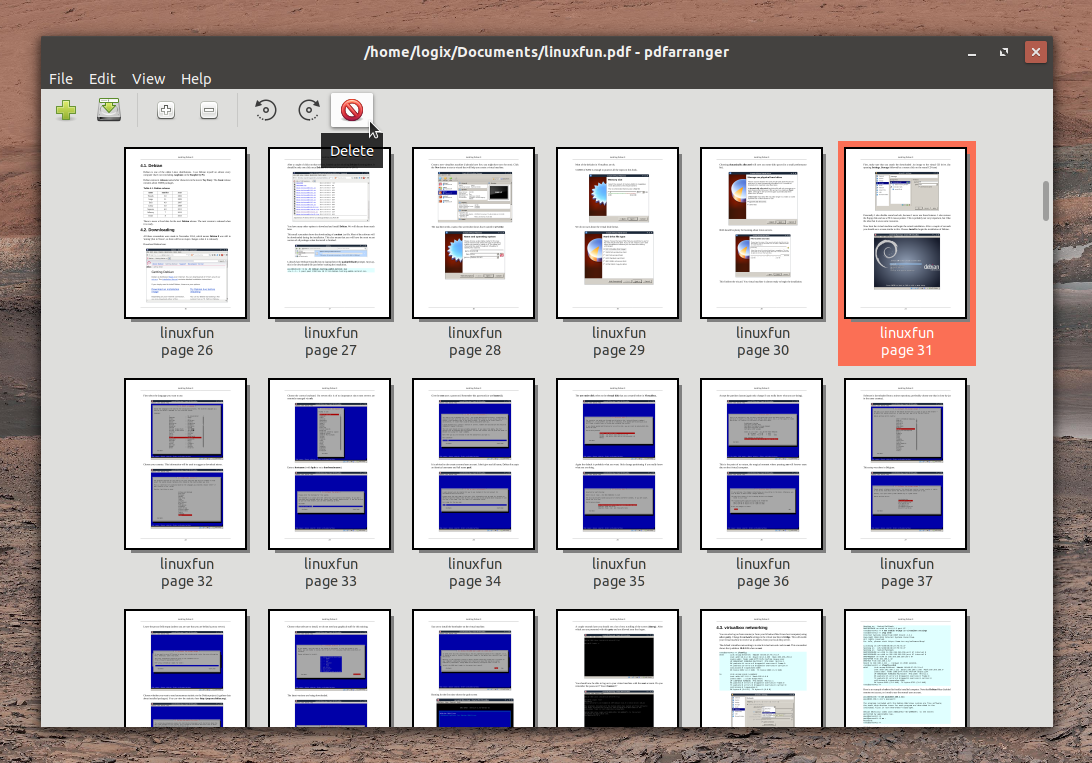The image size is (1092, 763).
Task: Select the linuxfun page 34 thumbnail
Action: tap(474, 464)
